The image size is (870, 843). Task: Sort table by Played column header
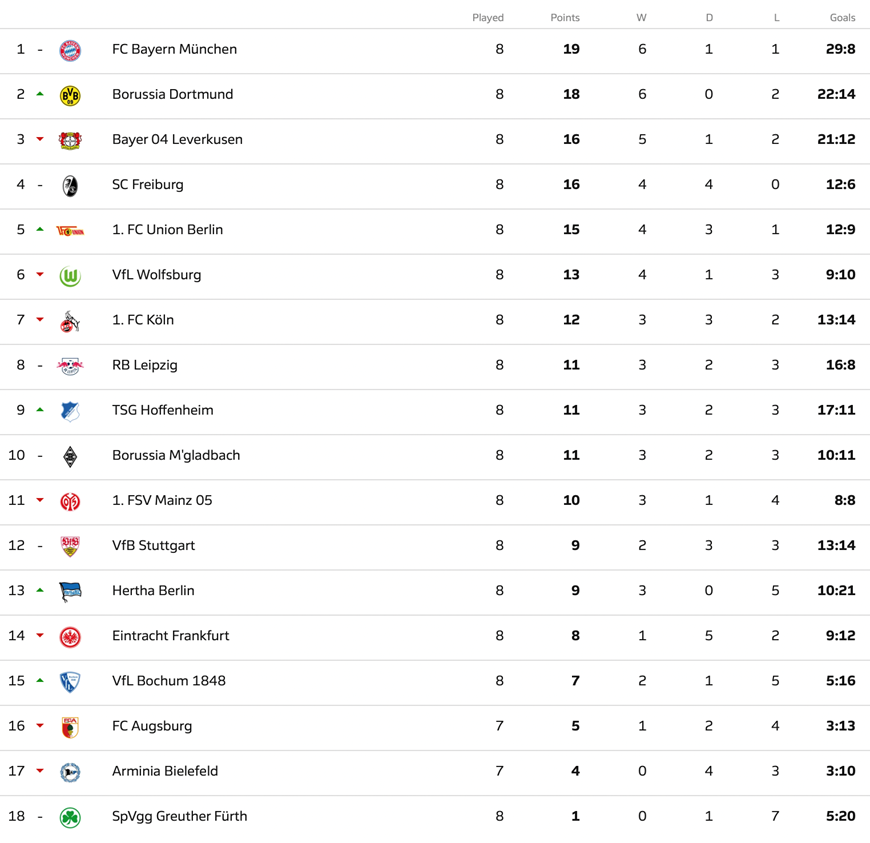point(488,18)
